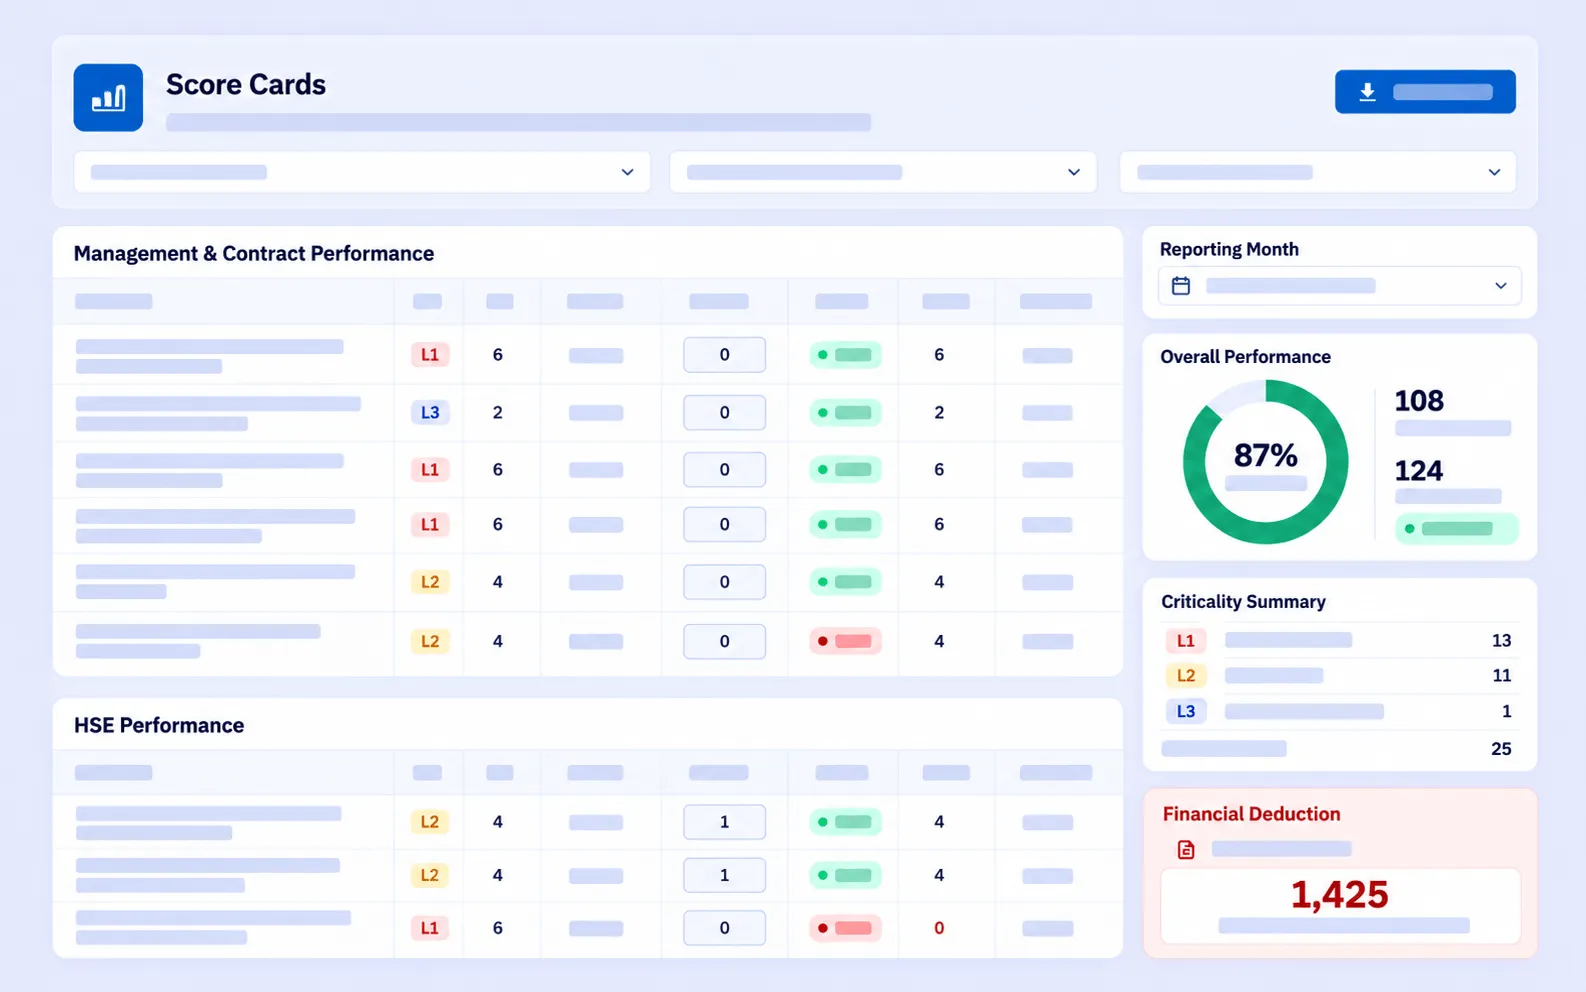Click the HSE Performance heading
The height and width of the screenshot is (992, 1586).
[159, 726]
